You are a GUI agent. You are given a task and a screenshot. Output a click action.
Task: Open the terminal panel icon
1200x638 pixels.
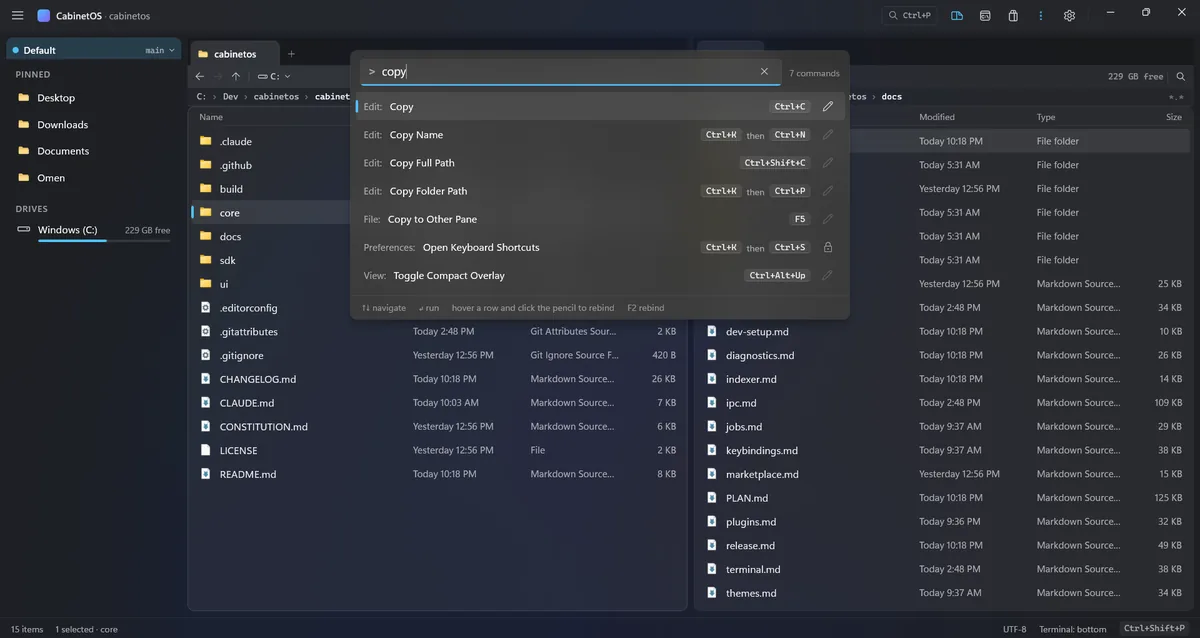click(x=985, y=15)
